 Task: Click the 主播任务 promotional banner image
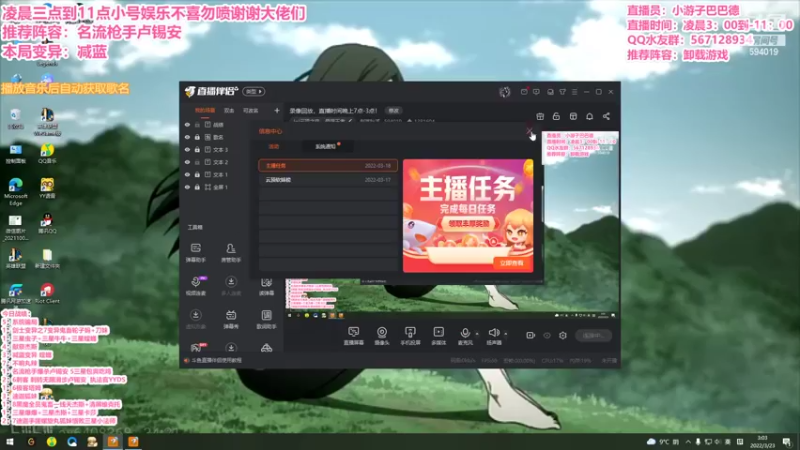coord(468,215)
